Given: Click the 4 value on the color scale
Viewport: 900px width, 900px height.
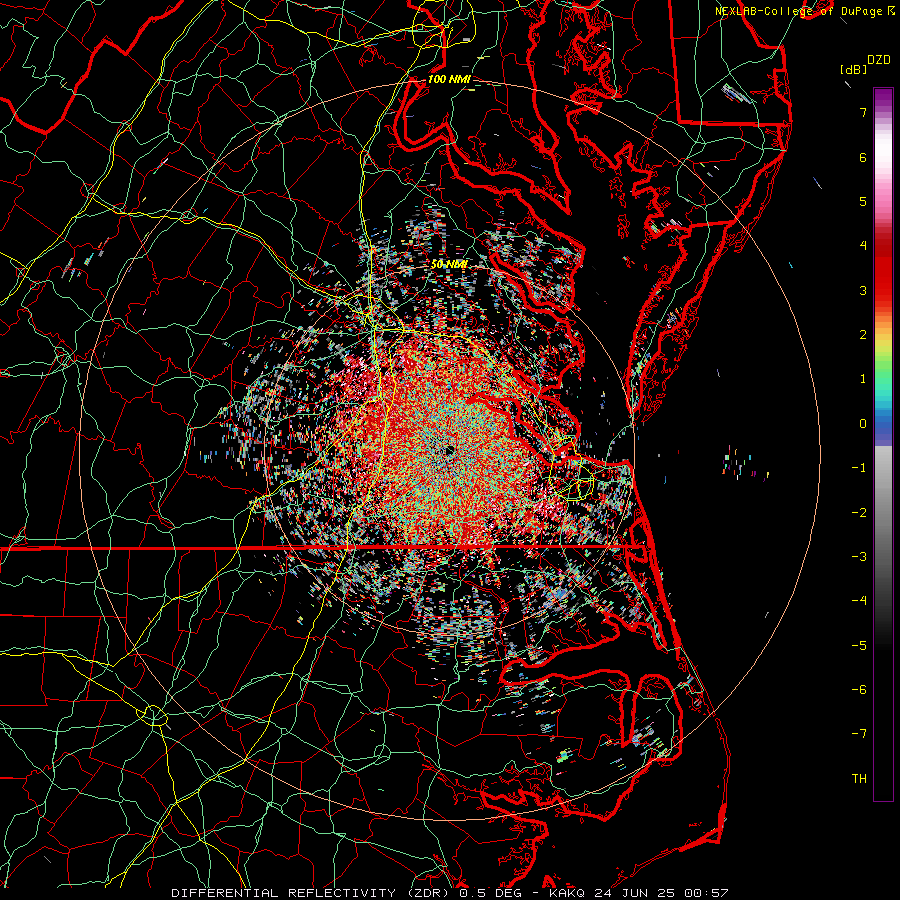Looking at the screenshot, I should click(x=863, y=246).
